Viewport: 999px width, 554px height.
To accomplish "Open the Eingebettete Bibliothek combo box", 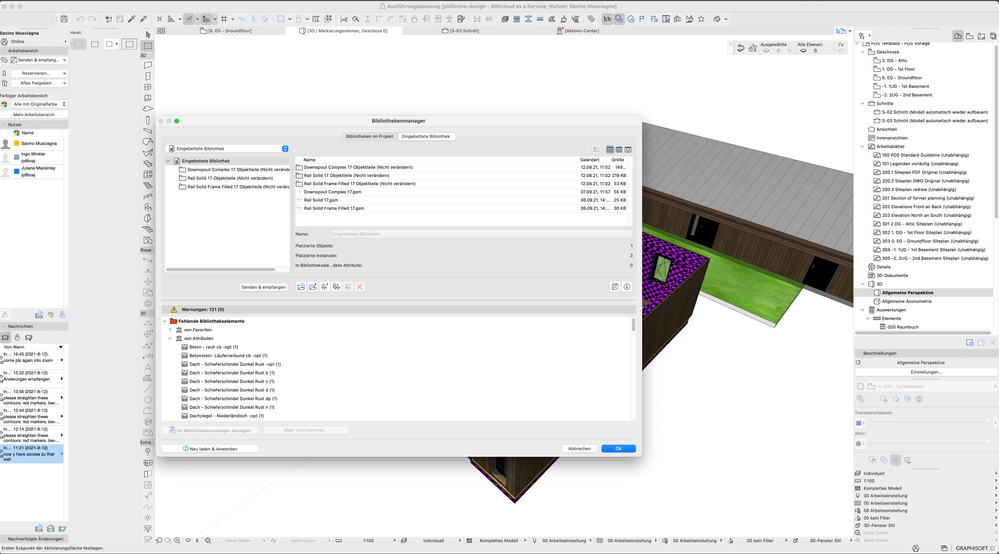I will click(x=228, y=148).
